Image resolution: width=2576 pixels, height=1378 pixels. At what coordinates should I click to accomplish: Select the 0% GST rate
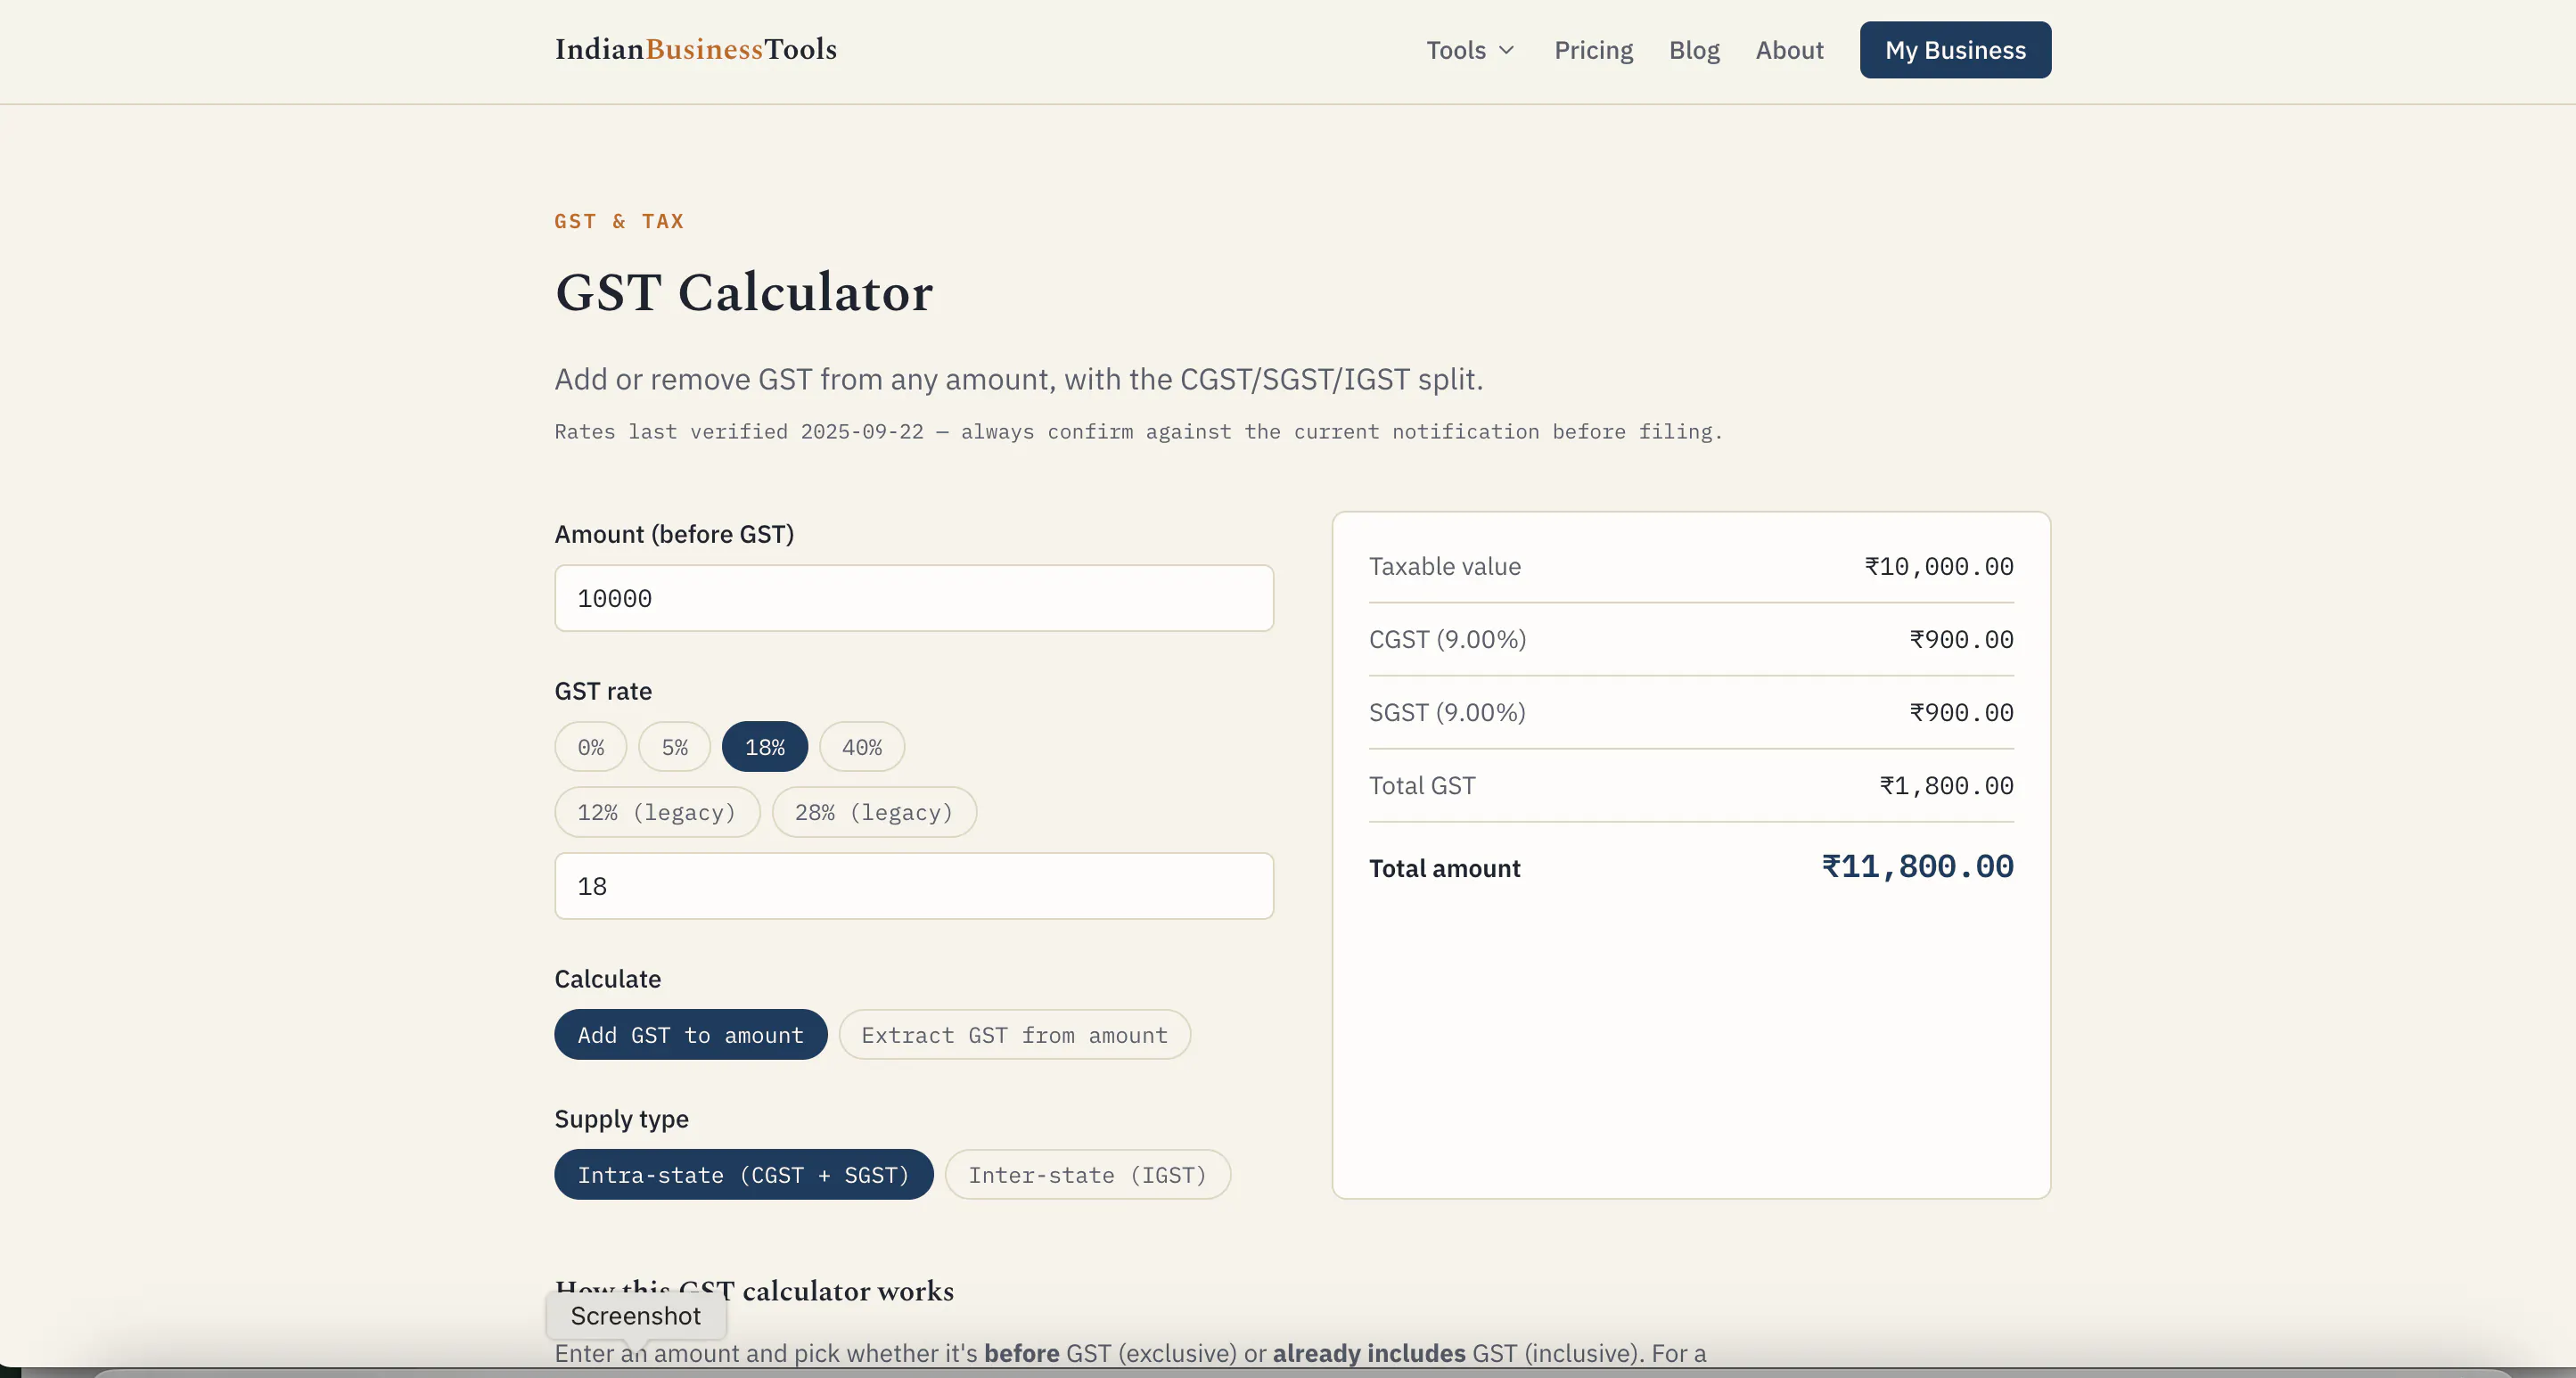point(591,747)
